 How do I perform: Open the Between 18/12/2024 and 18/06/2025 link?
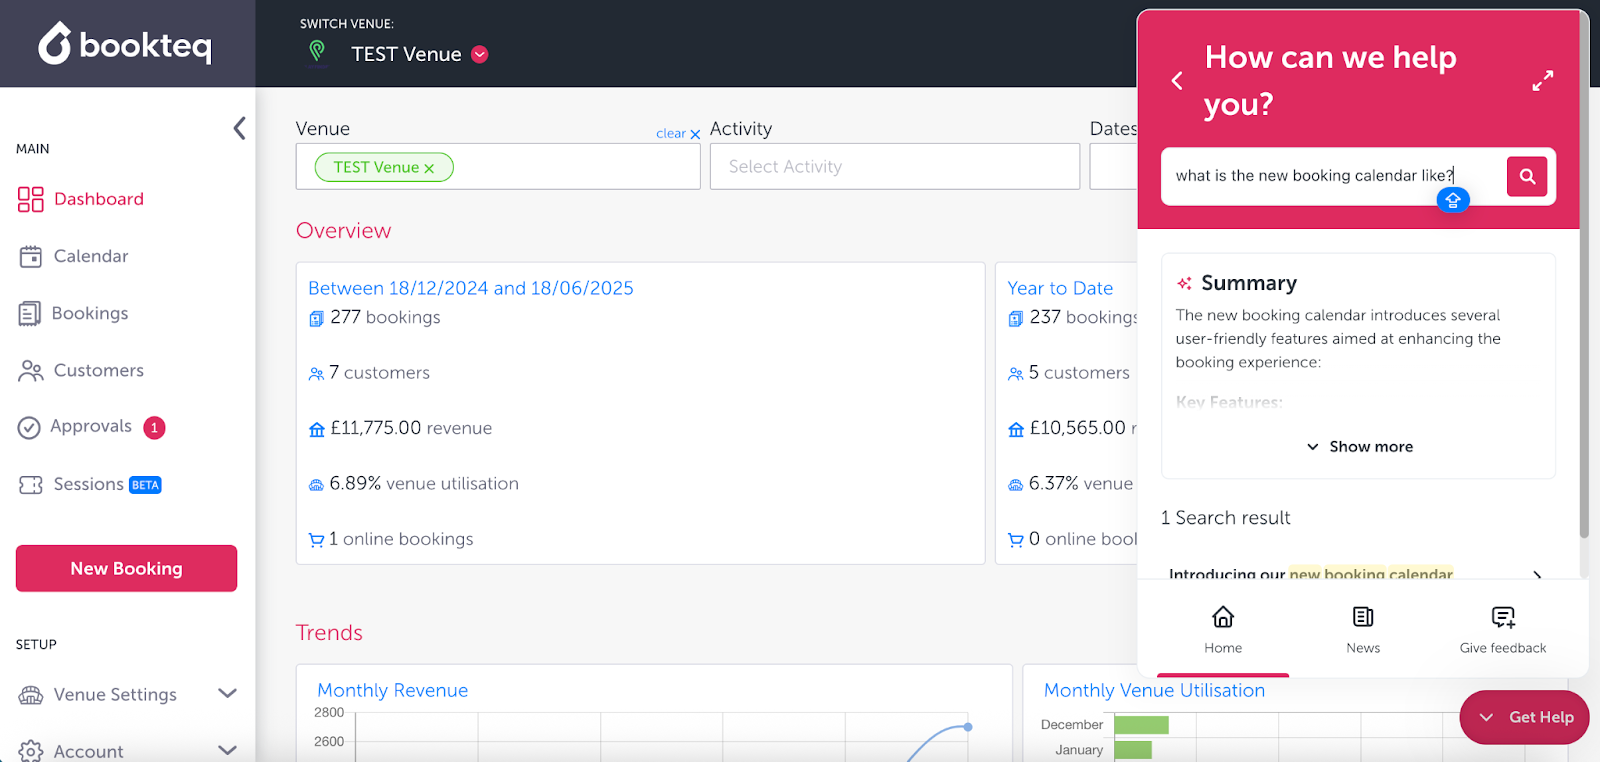pos(471,288)
